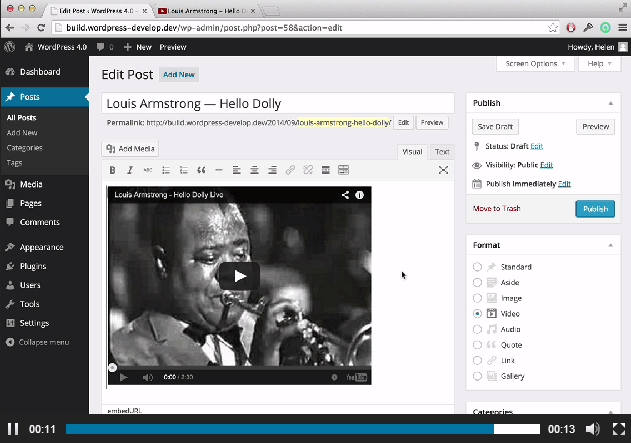Play the embedded Louis Armstrong video
Screen dimensions: 631x443
239,276
